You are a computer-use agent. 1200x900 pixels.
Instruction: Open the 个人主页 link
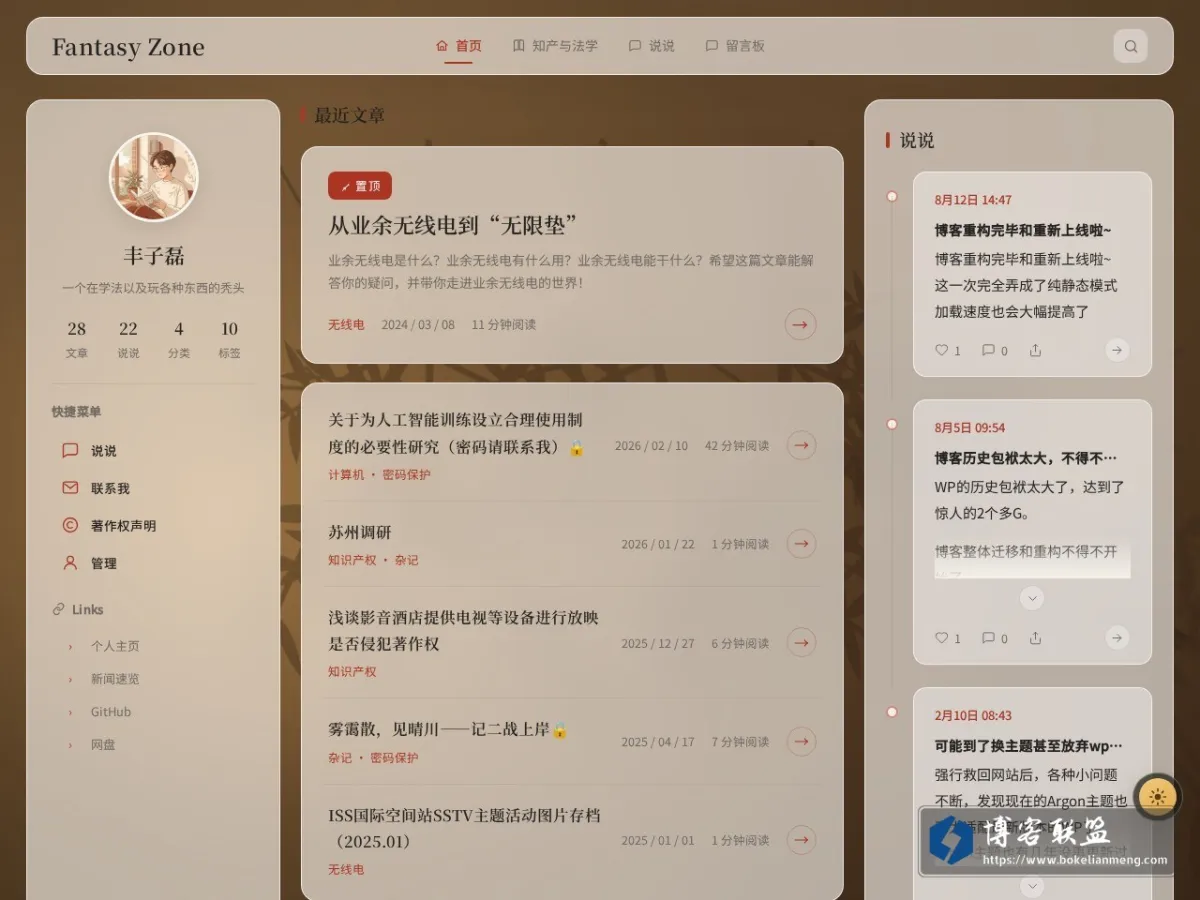click(x=115, y=646)
